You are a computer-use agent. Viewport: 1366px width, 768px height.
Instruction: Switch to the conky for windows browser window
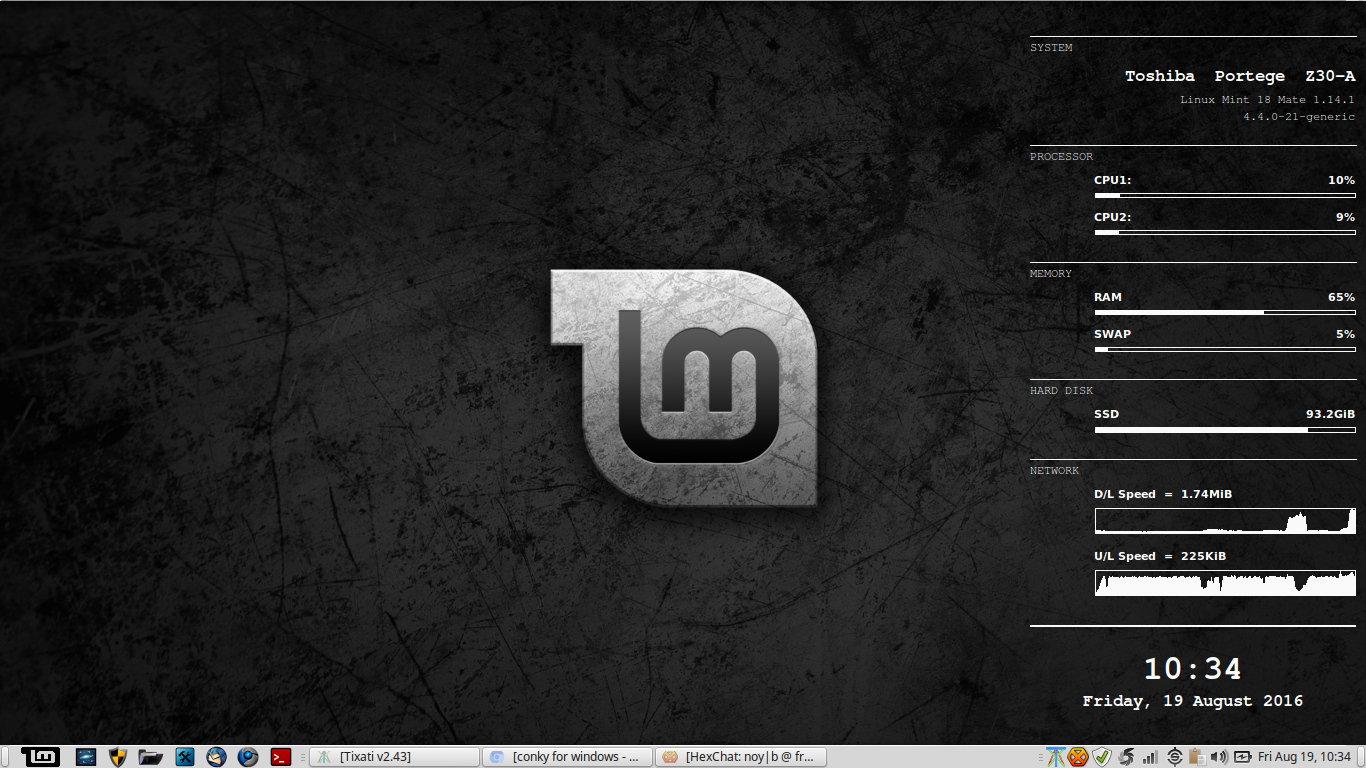tap(567, 757)
